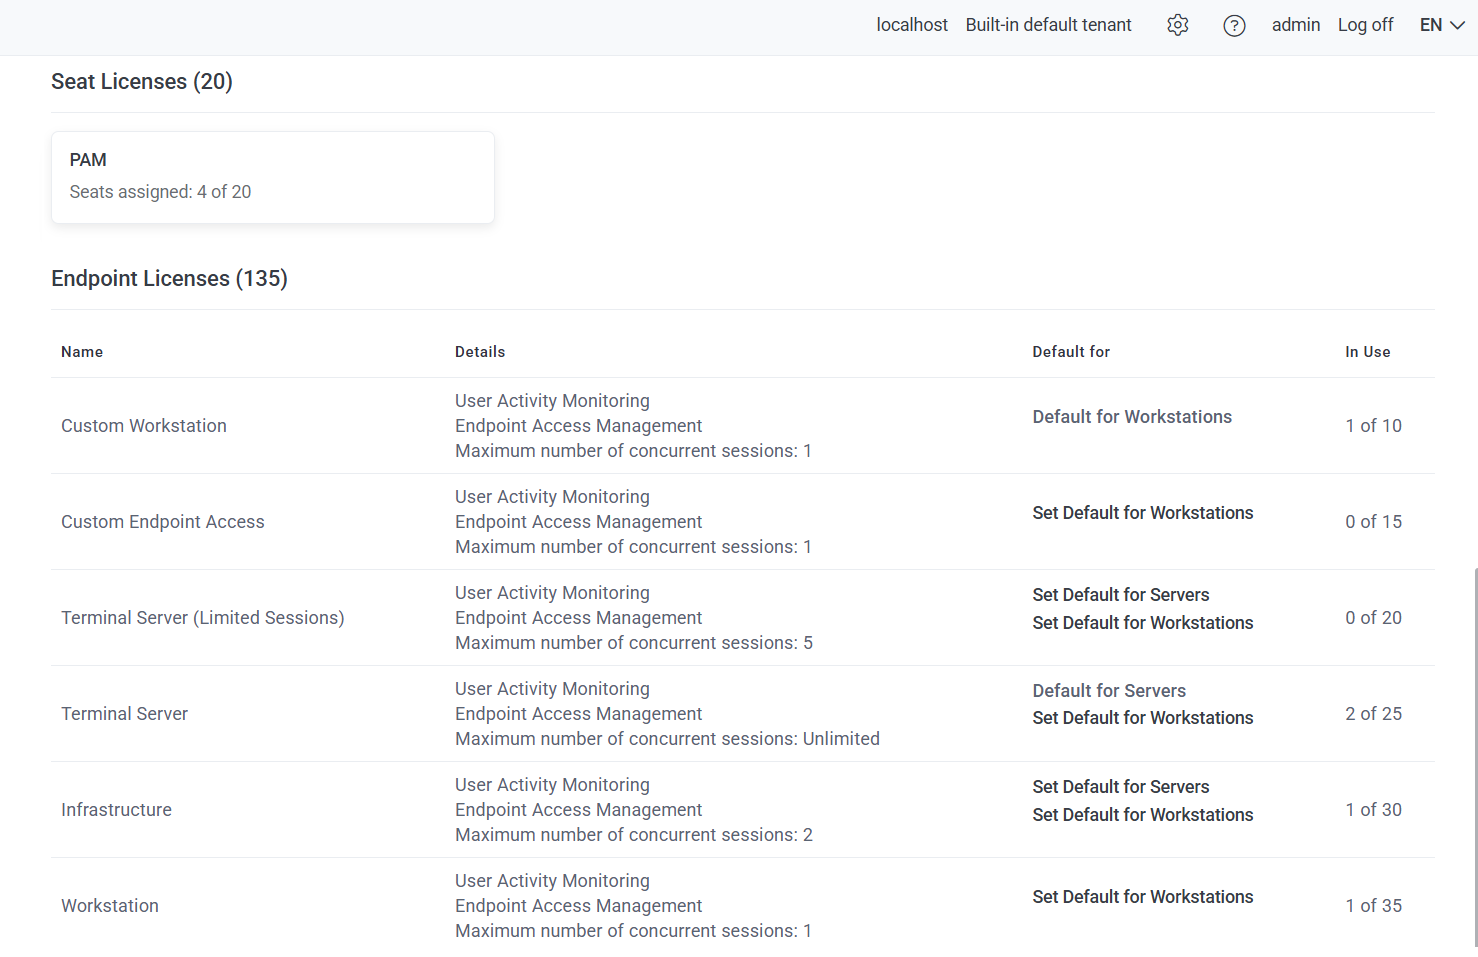Screen dimensions: 1478x957
Task: Open the settings gear icon
Action: tap(1177, 25)
